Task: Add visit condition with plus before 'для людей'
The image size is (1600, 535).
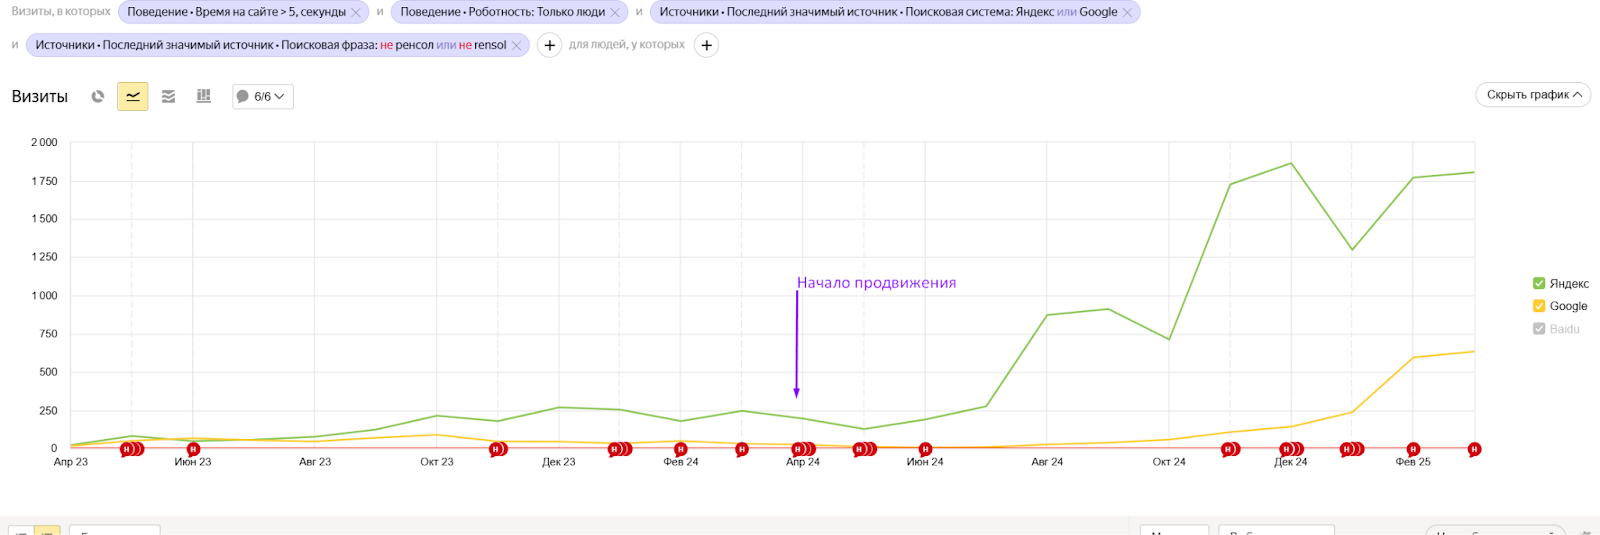Action: pyautogui.click(x=549, y=45)
